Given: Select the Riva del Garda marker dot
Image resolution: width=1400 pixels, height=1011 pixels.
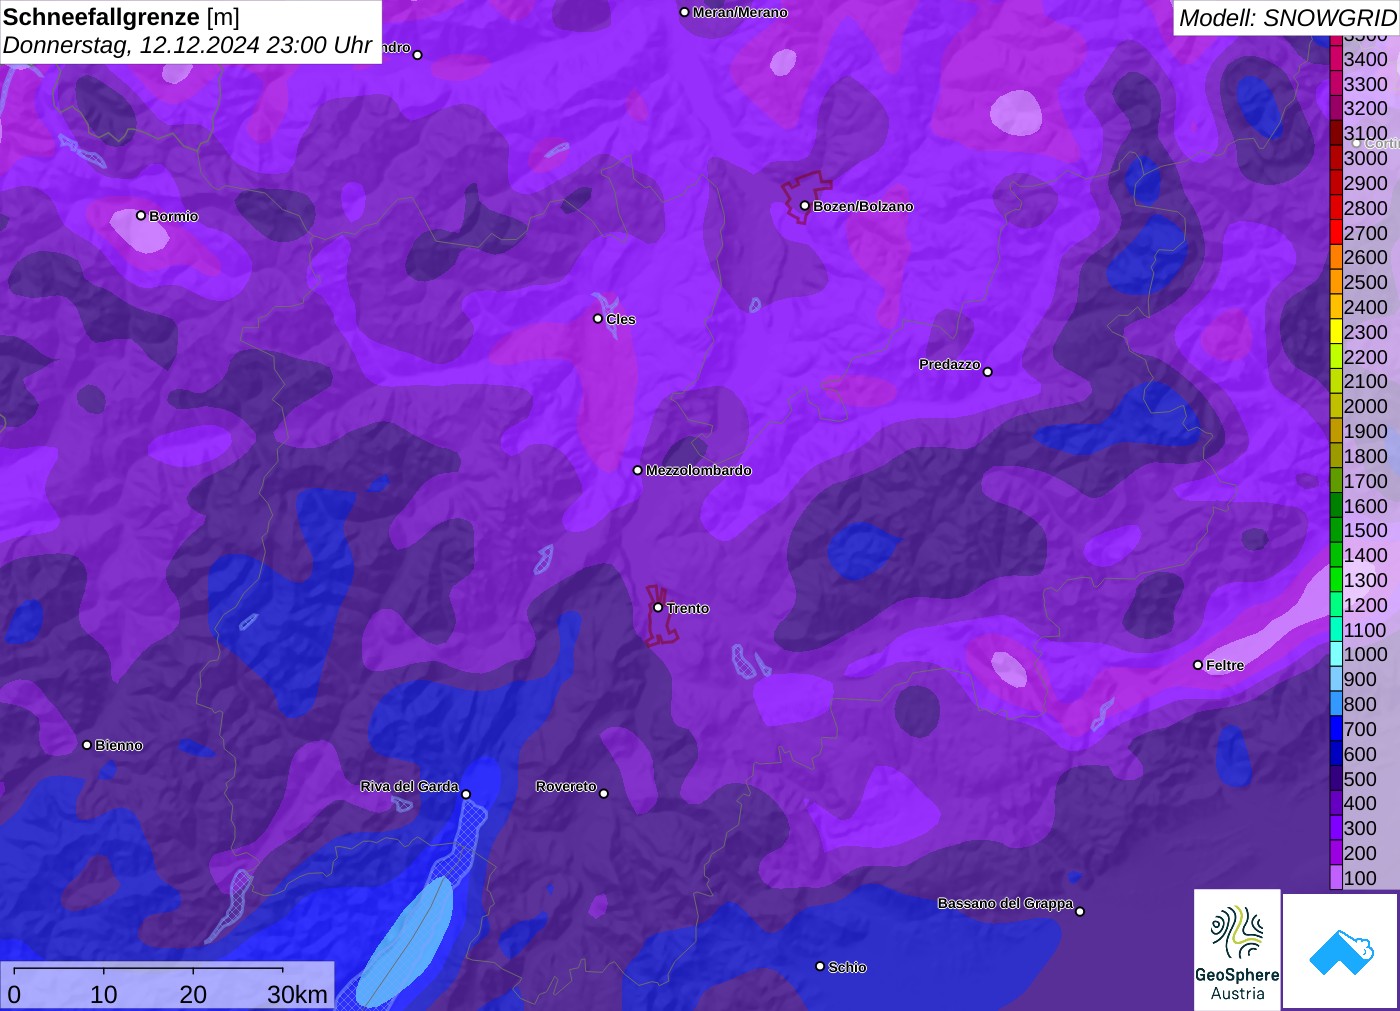Looking at the screenshot, I should tap(466, 794).
